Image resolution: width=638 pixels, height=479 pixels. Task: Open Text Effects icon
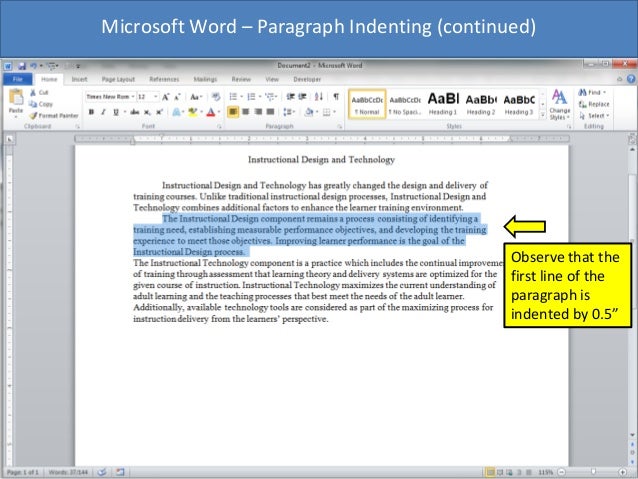(177, 112)
